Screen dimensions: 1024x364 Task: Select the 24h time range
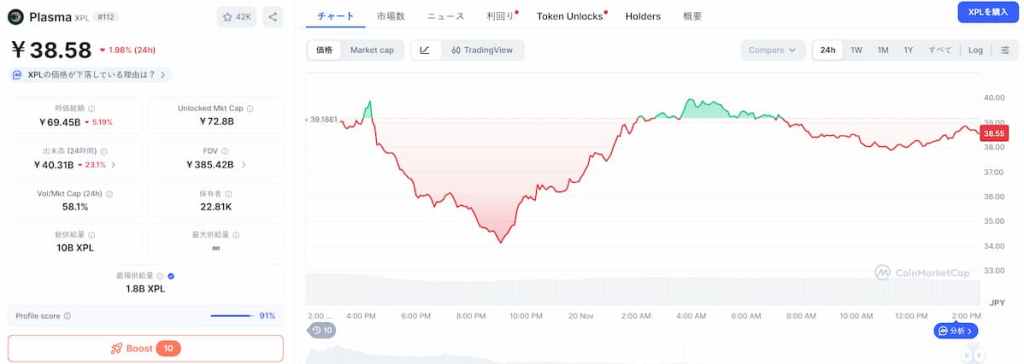828,50
